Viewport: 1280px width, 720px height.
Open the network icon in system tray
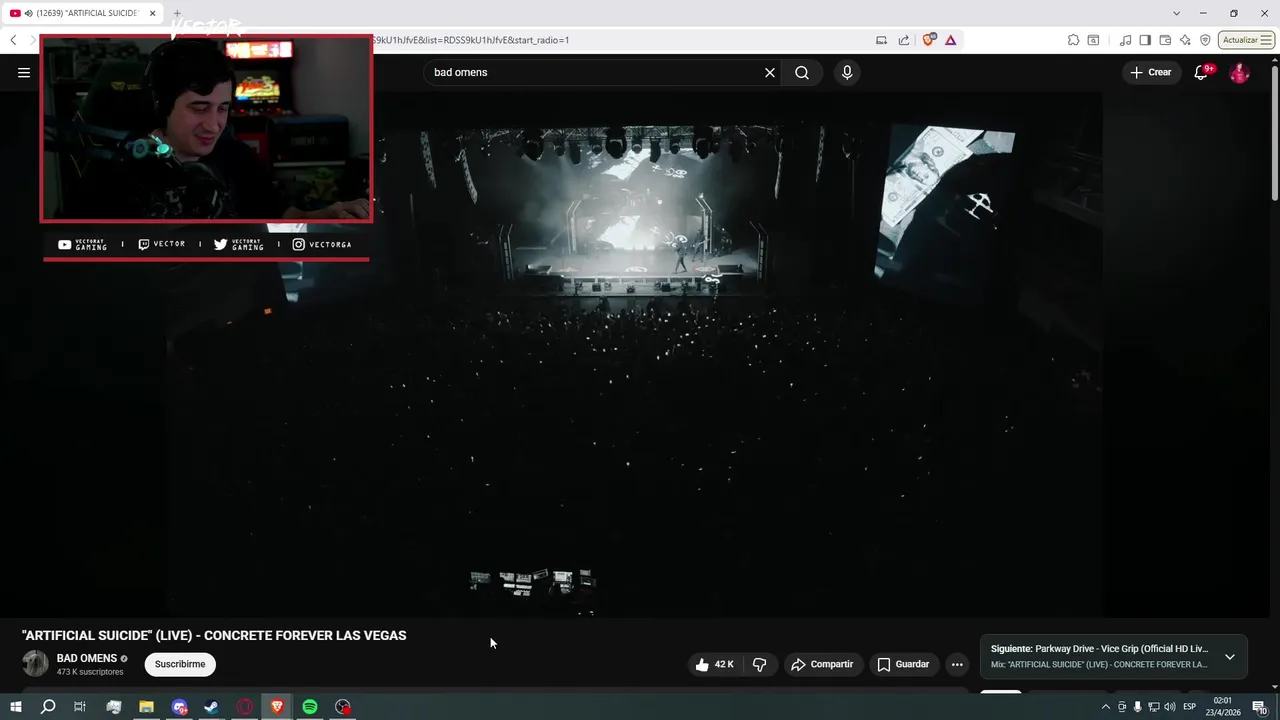(1154, 707)
